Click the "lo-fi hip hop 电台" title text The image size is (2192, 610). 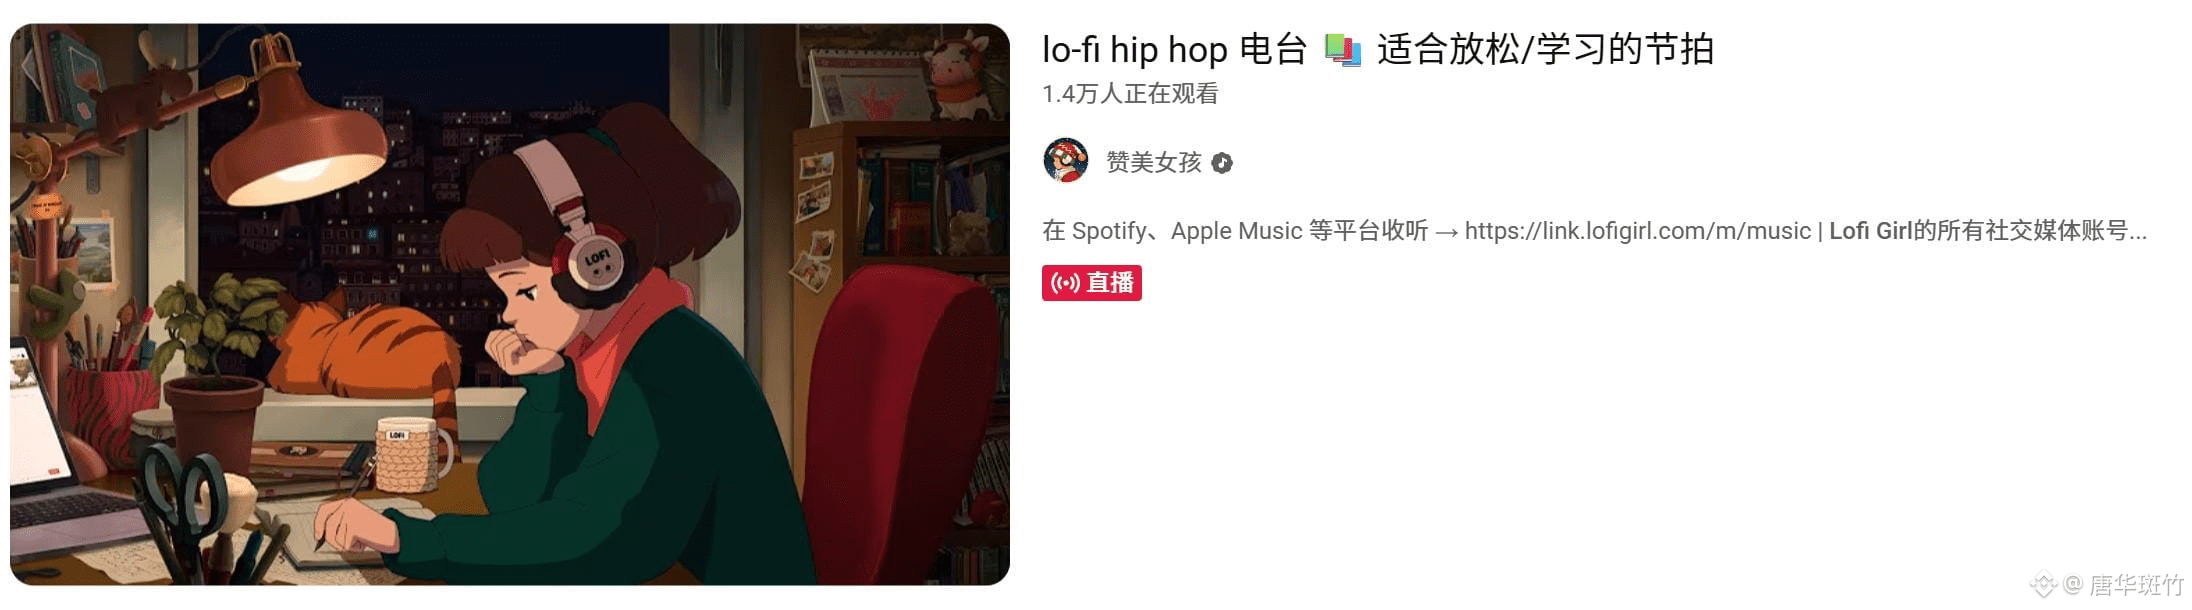pos(1174,50)
